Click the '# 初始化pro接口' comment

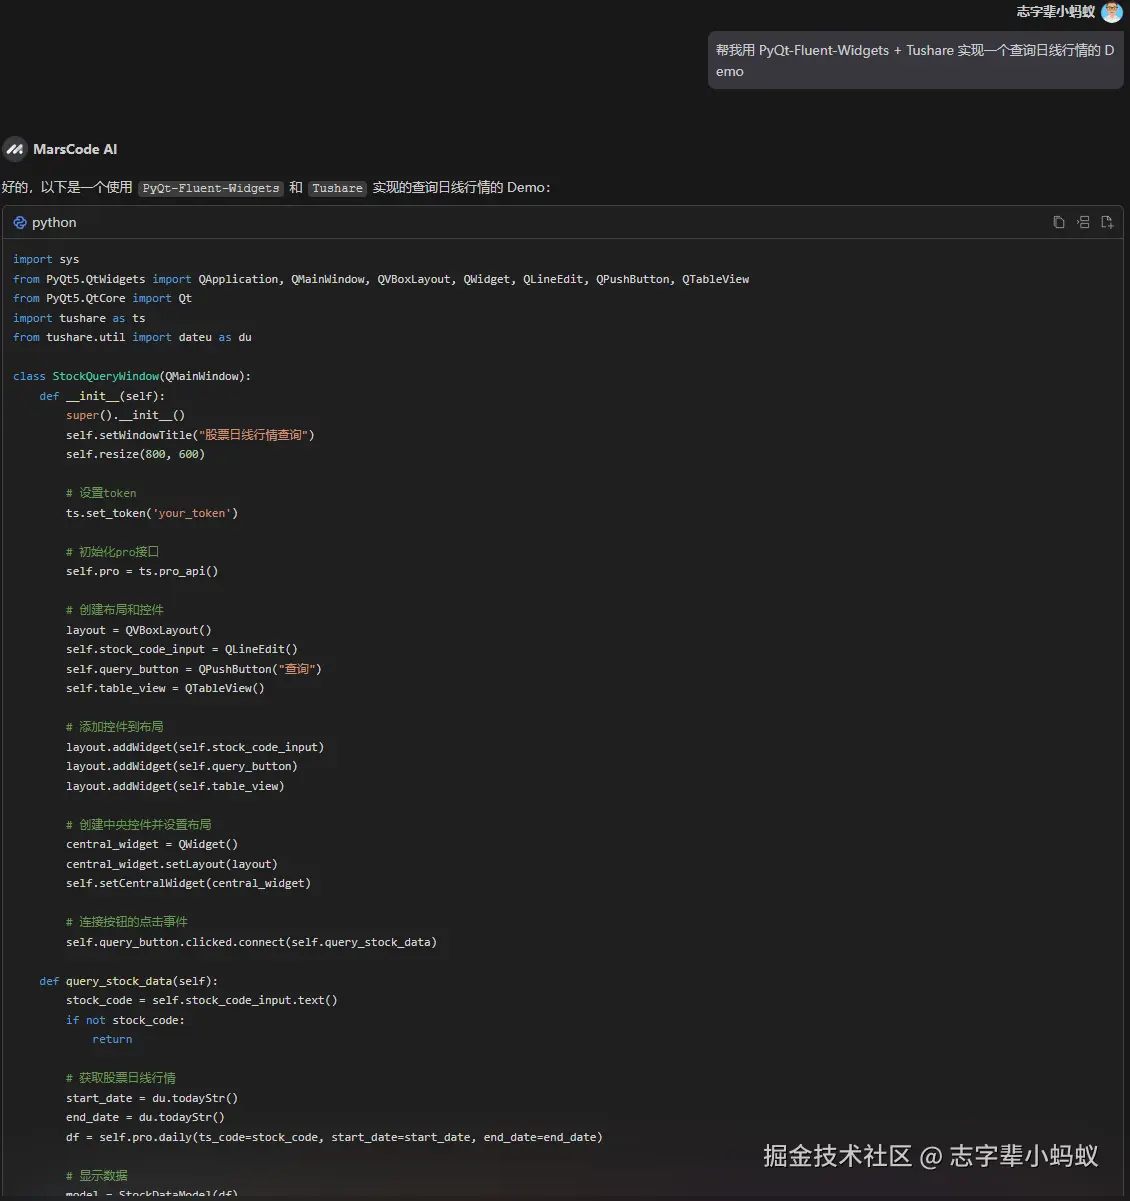click(x=112, y=552)
